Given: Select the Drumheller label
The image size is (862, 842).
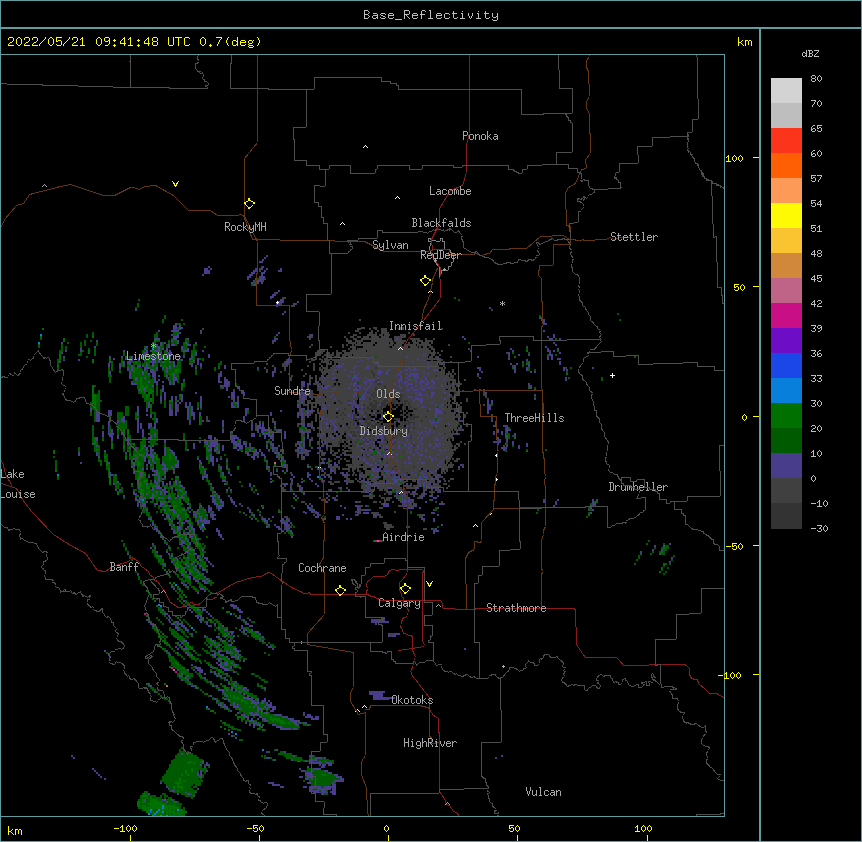Looking at the screenshot, I should coord(638,487).
